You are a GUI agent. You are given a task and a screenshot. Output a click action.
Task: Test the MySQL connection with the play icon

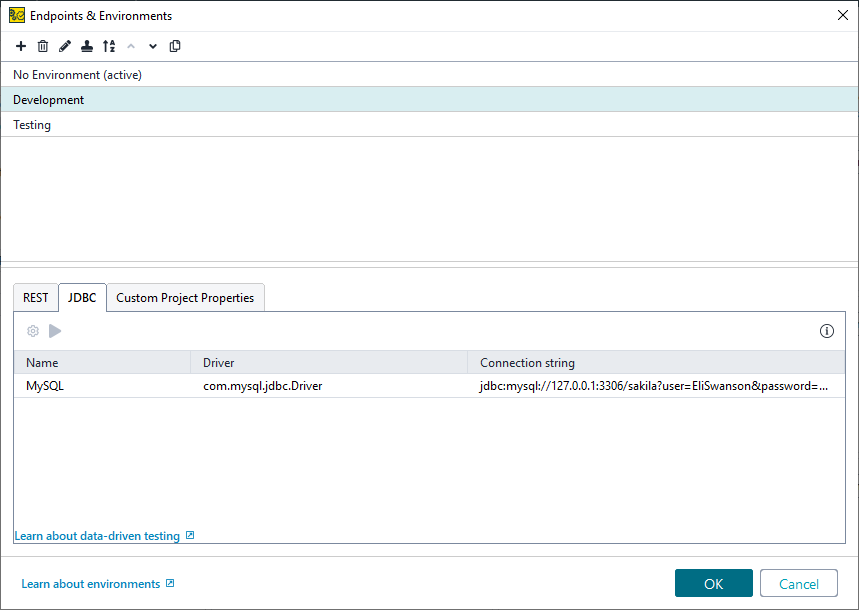55,330
